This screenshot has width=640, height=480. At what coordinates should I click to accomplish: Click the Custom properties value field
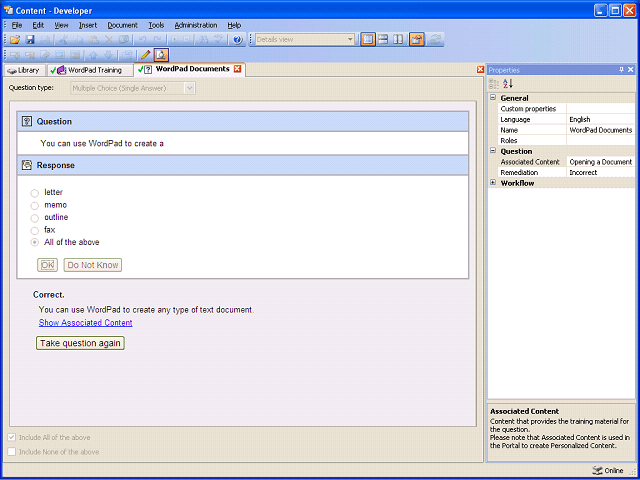coord(600,109)
